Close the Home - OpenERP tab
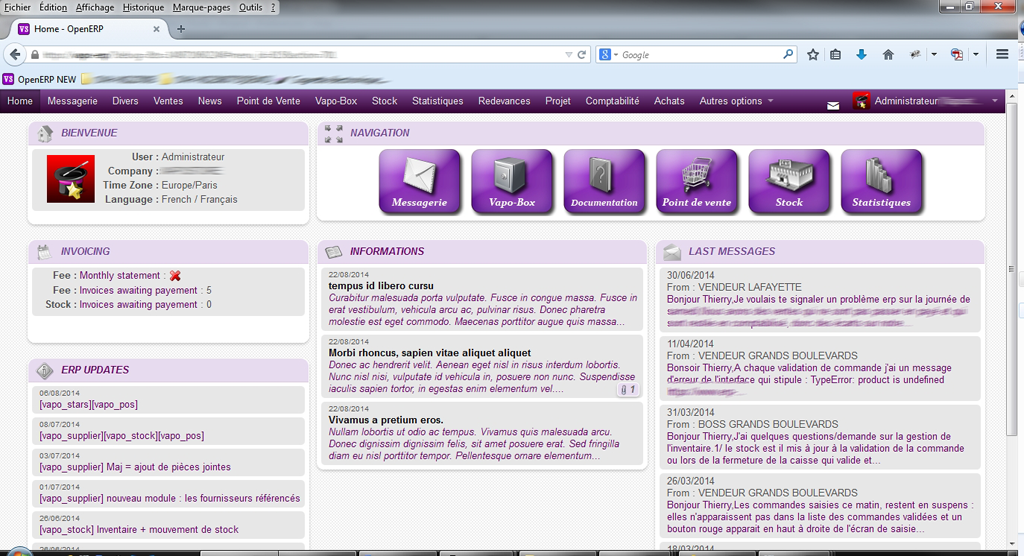 click(x=156, y=29)
